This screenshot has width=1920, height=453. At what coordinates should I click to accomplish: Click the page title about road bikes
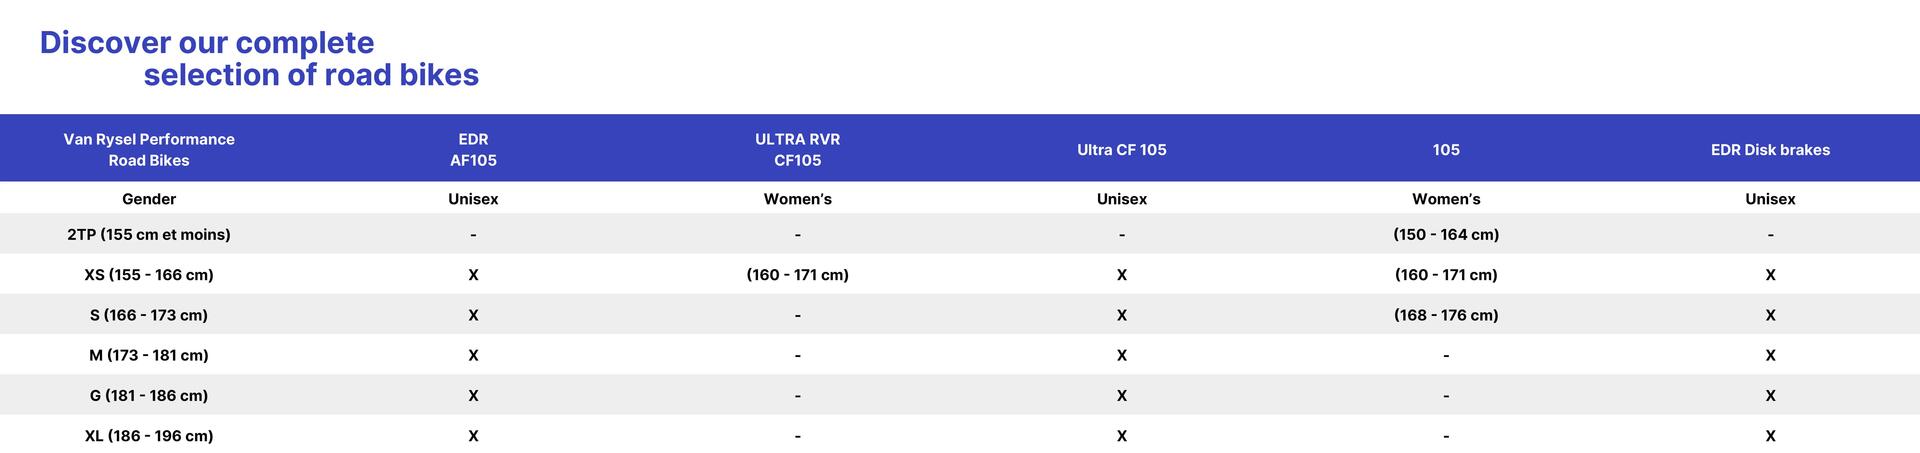point(259,58)
